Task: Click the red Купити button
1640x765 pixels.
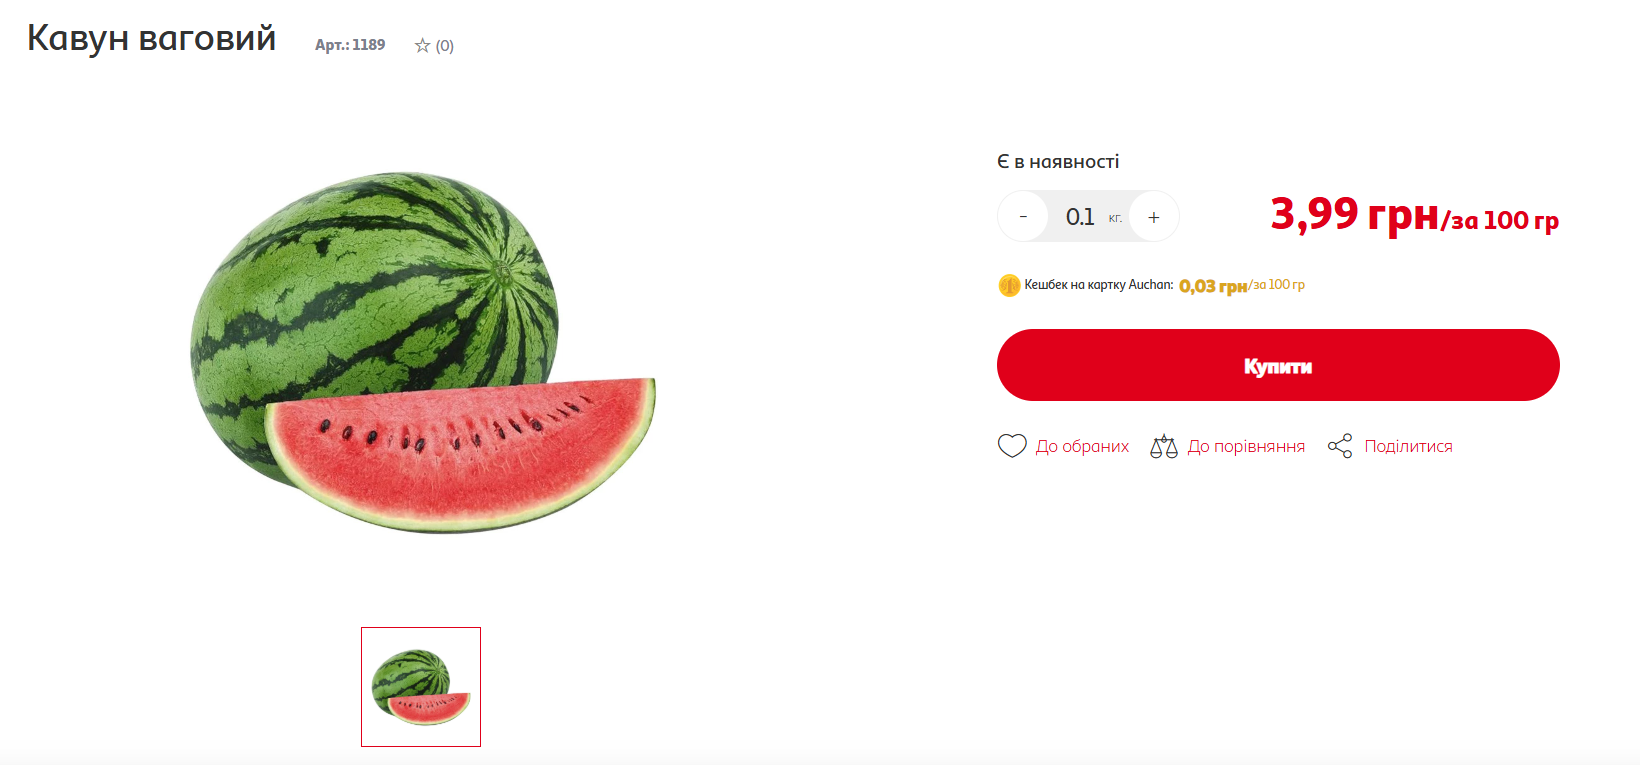Action: (x=1278, y=365)
